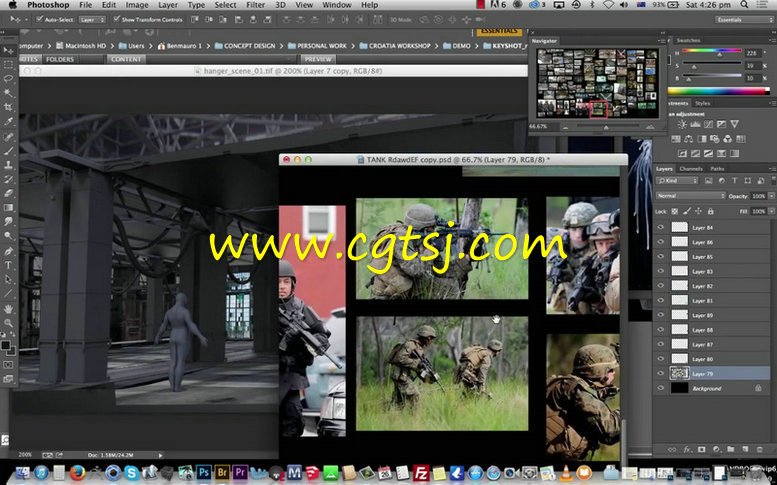Hide the Background layer visibility eye

click(661, 388)
